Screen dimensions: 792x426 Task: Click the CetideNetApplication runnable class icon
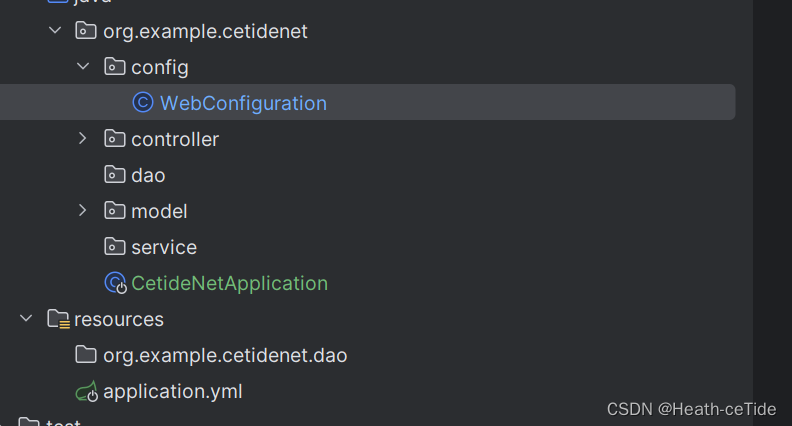(116, 283)
